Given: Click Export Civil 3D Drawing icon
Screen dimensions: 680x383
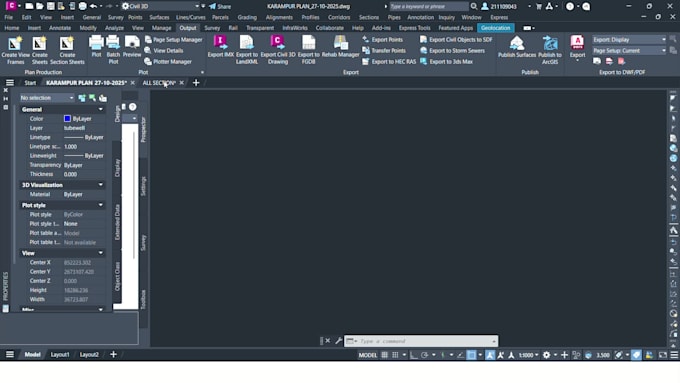Looking at the screenshot, I should pos(277,43).
